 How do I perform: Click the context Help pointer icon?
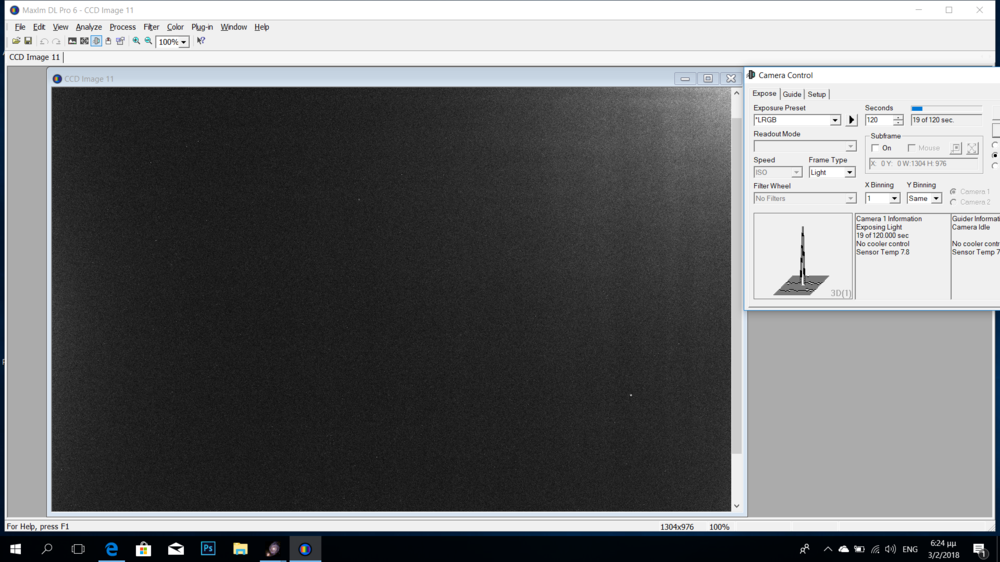tap(201, 41)
